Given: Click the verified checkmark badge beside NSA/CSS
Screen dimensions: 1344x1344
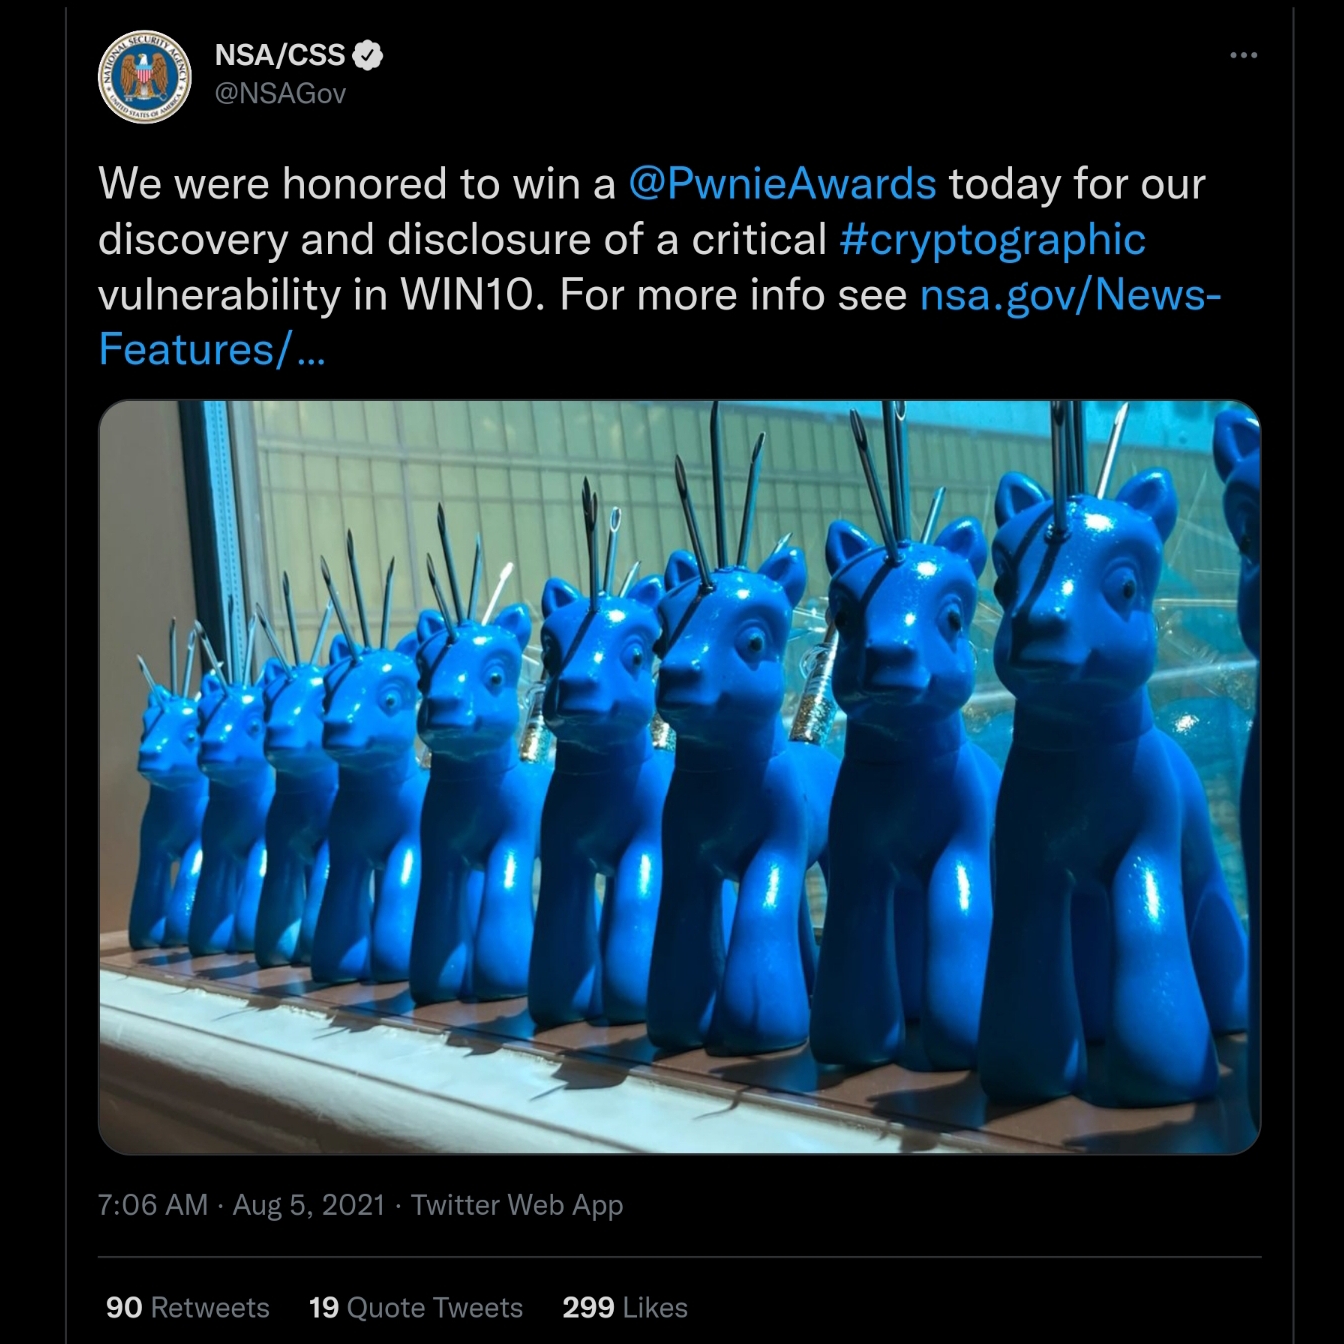Looking at the screenshot, I should point(368,55).
